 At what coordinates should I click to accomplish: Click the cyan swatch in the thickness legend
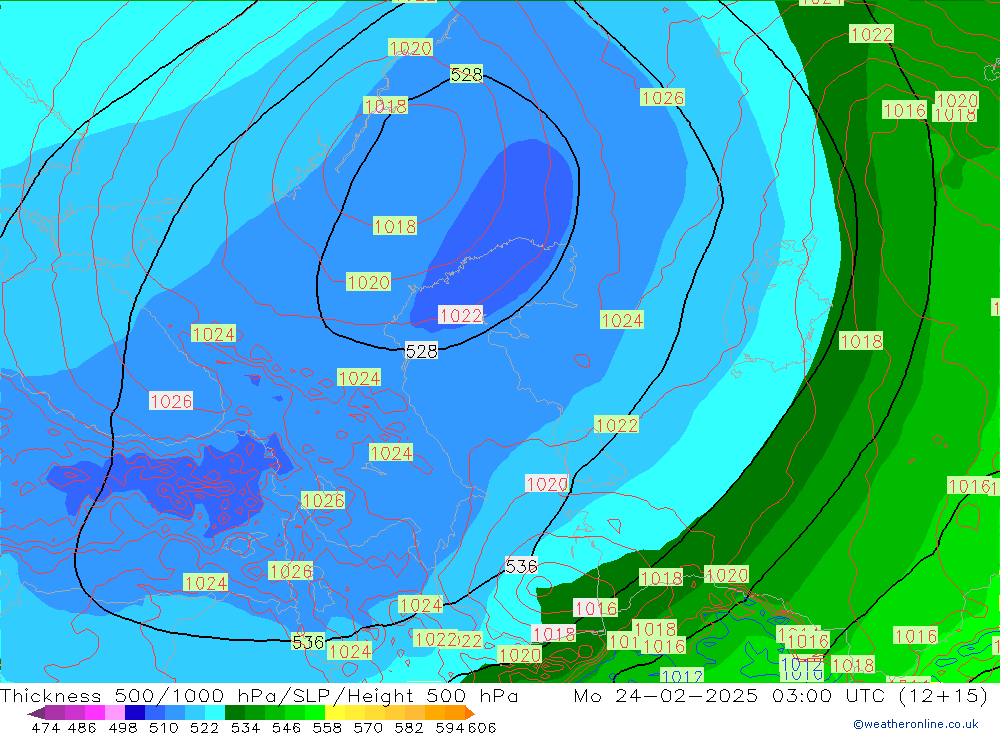click(x=215, y=713)
